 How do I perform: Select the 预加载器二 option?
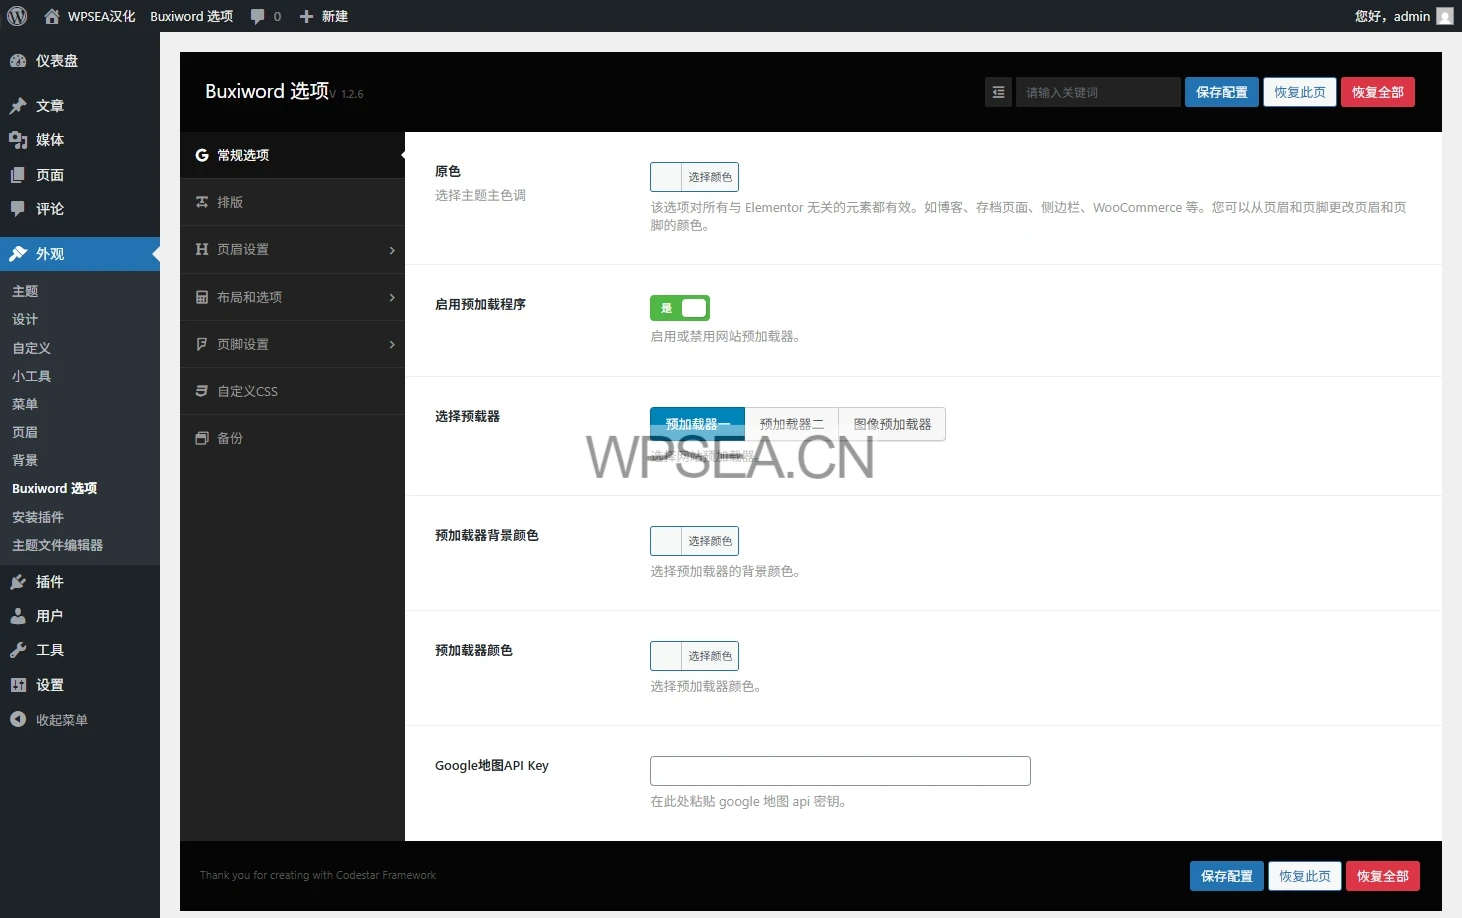[791, 424]
